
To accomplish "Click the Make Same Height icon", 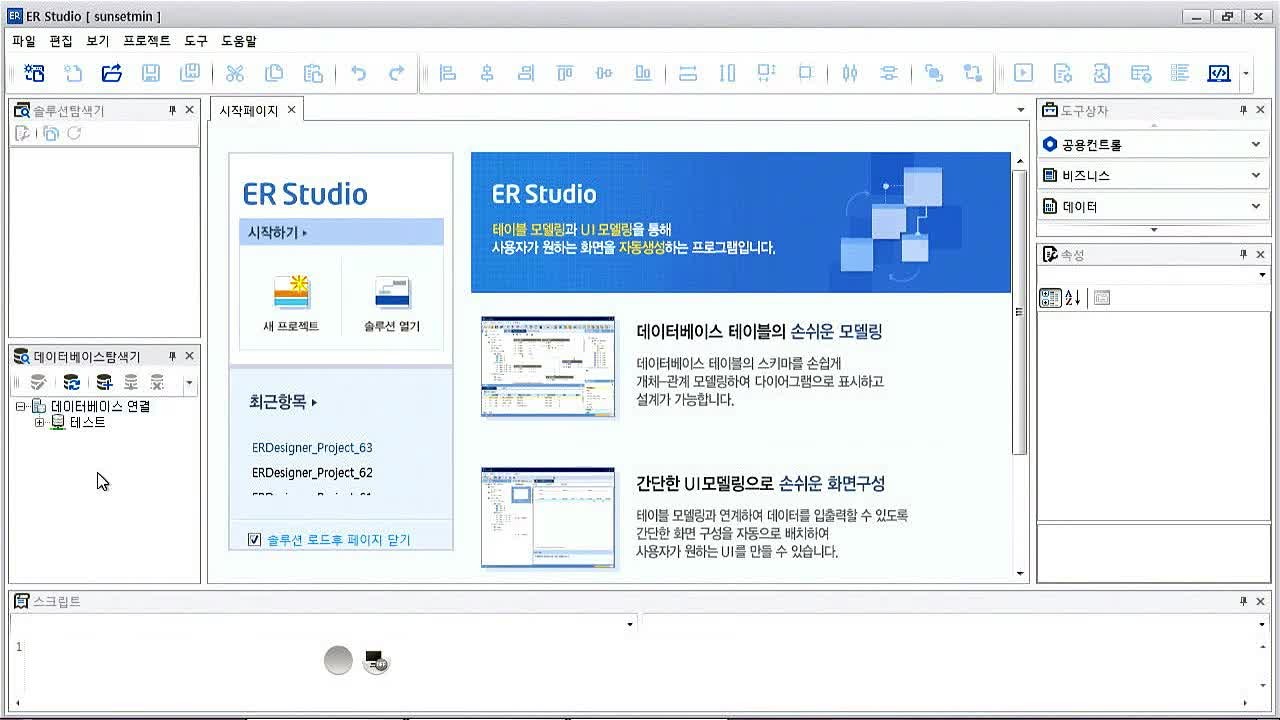I will [727, 73].
